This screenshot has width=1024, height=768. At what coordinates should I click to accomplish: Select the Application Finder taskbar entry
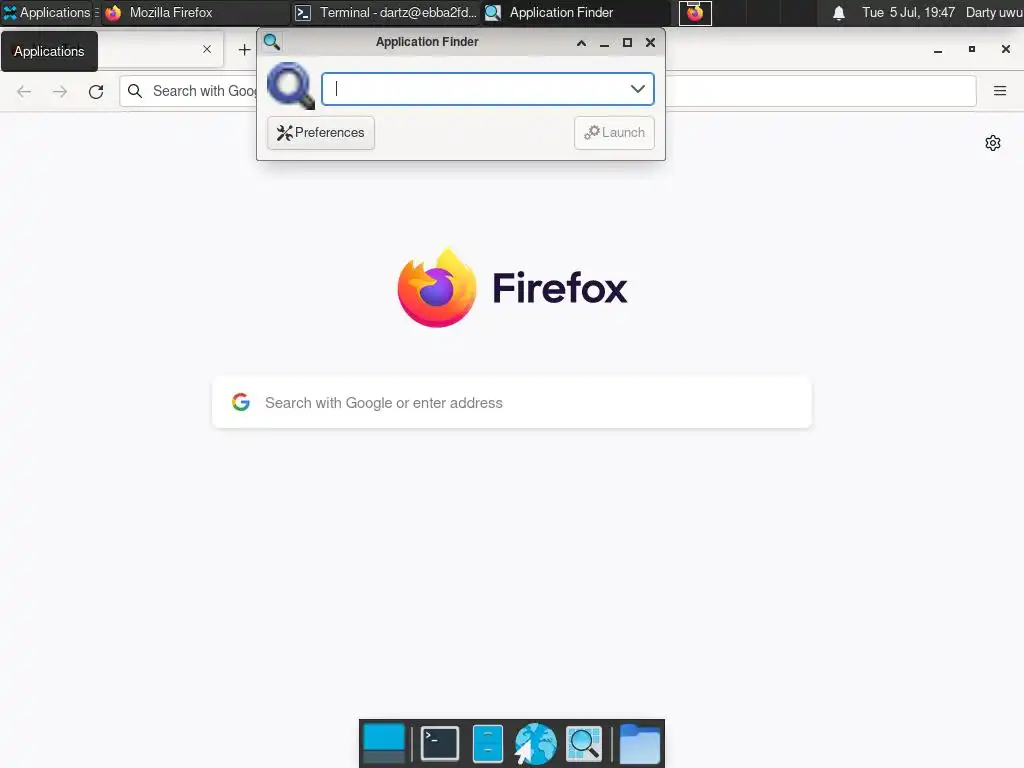[576, 12]
